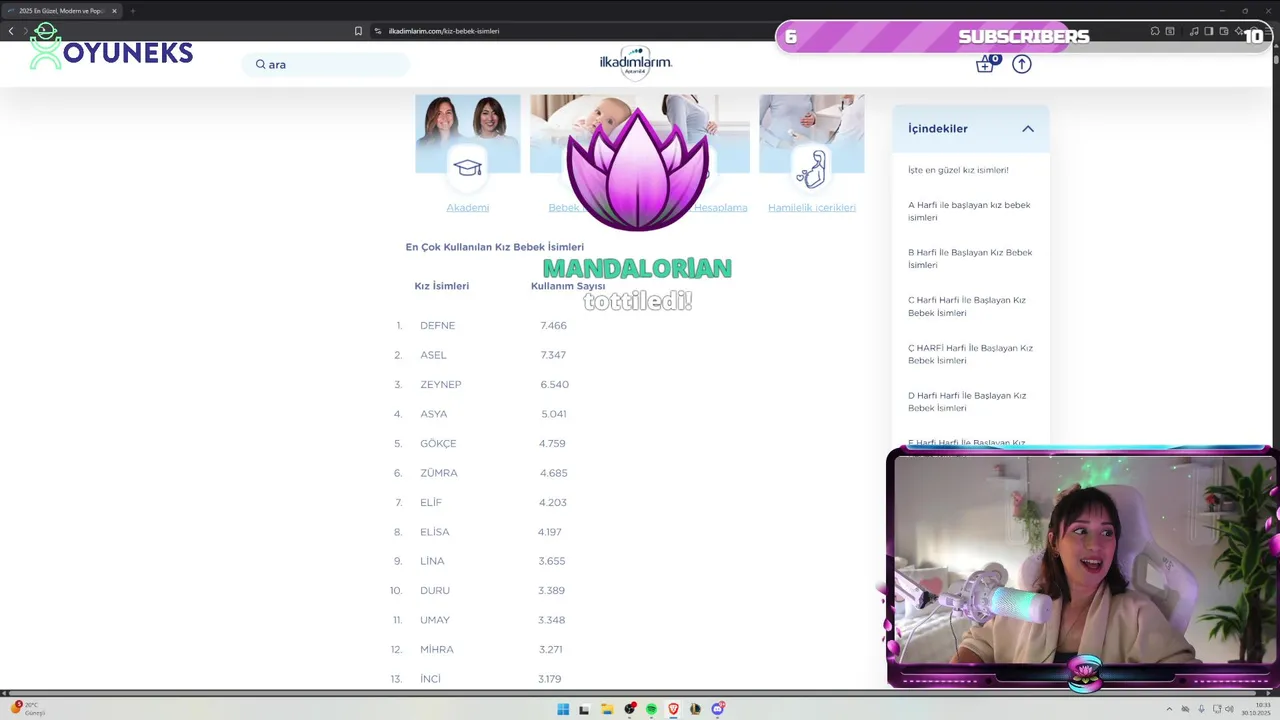Select the name UMAY in the list
The image size is (1280, 720).
pyautogui.click(x=435, y=620)
